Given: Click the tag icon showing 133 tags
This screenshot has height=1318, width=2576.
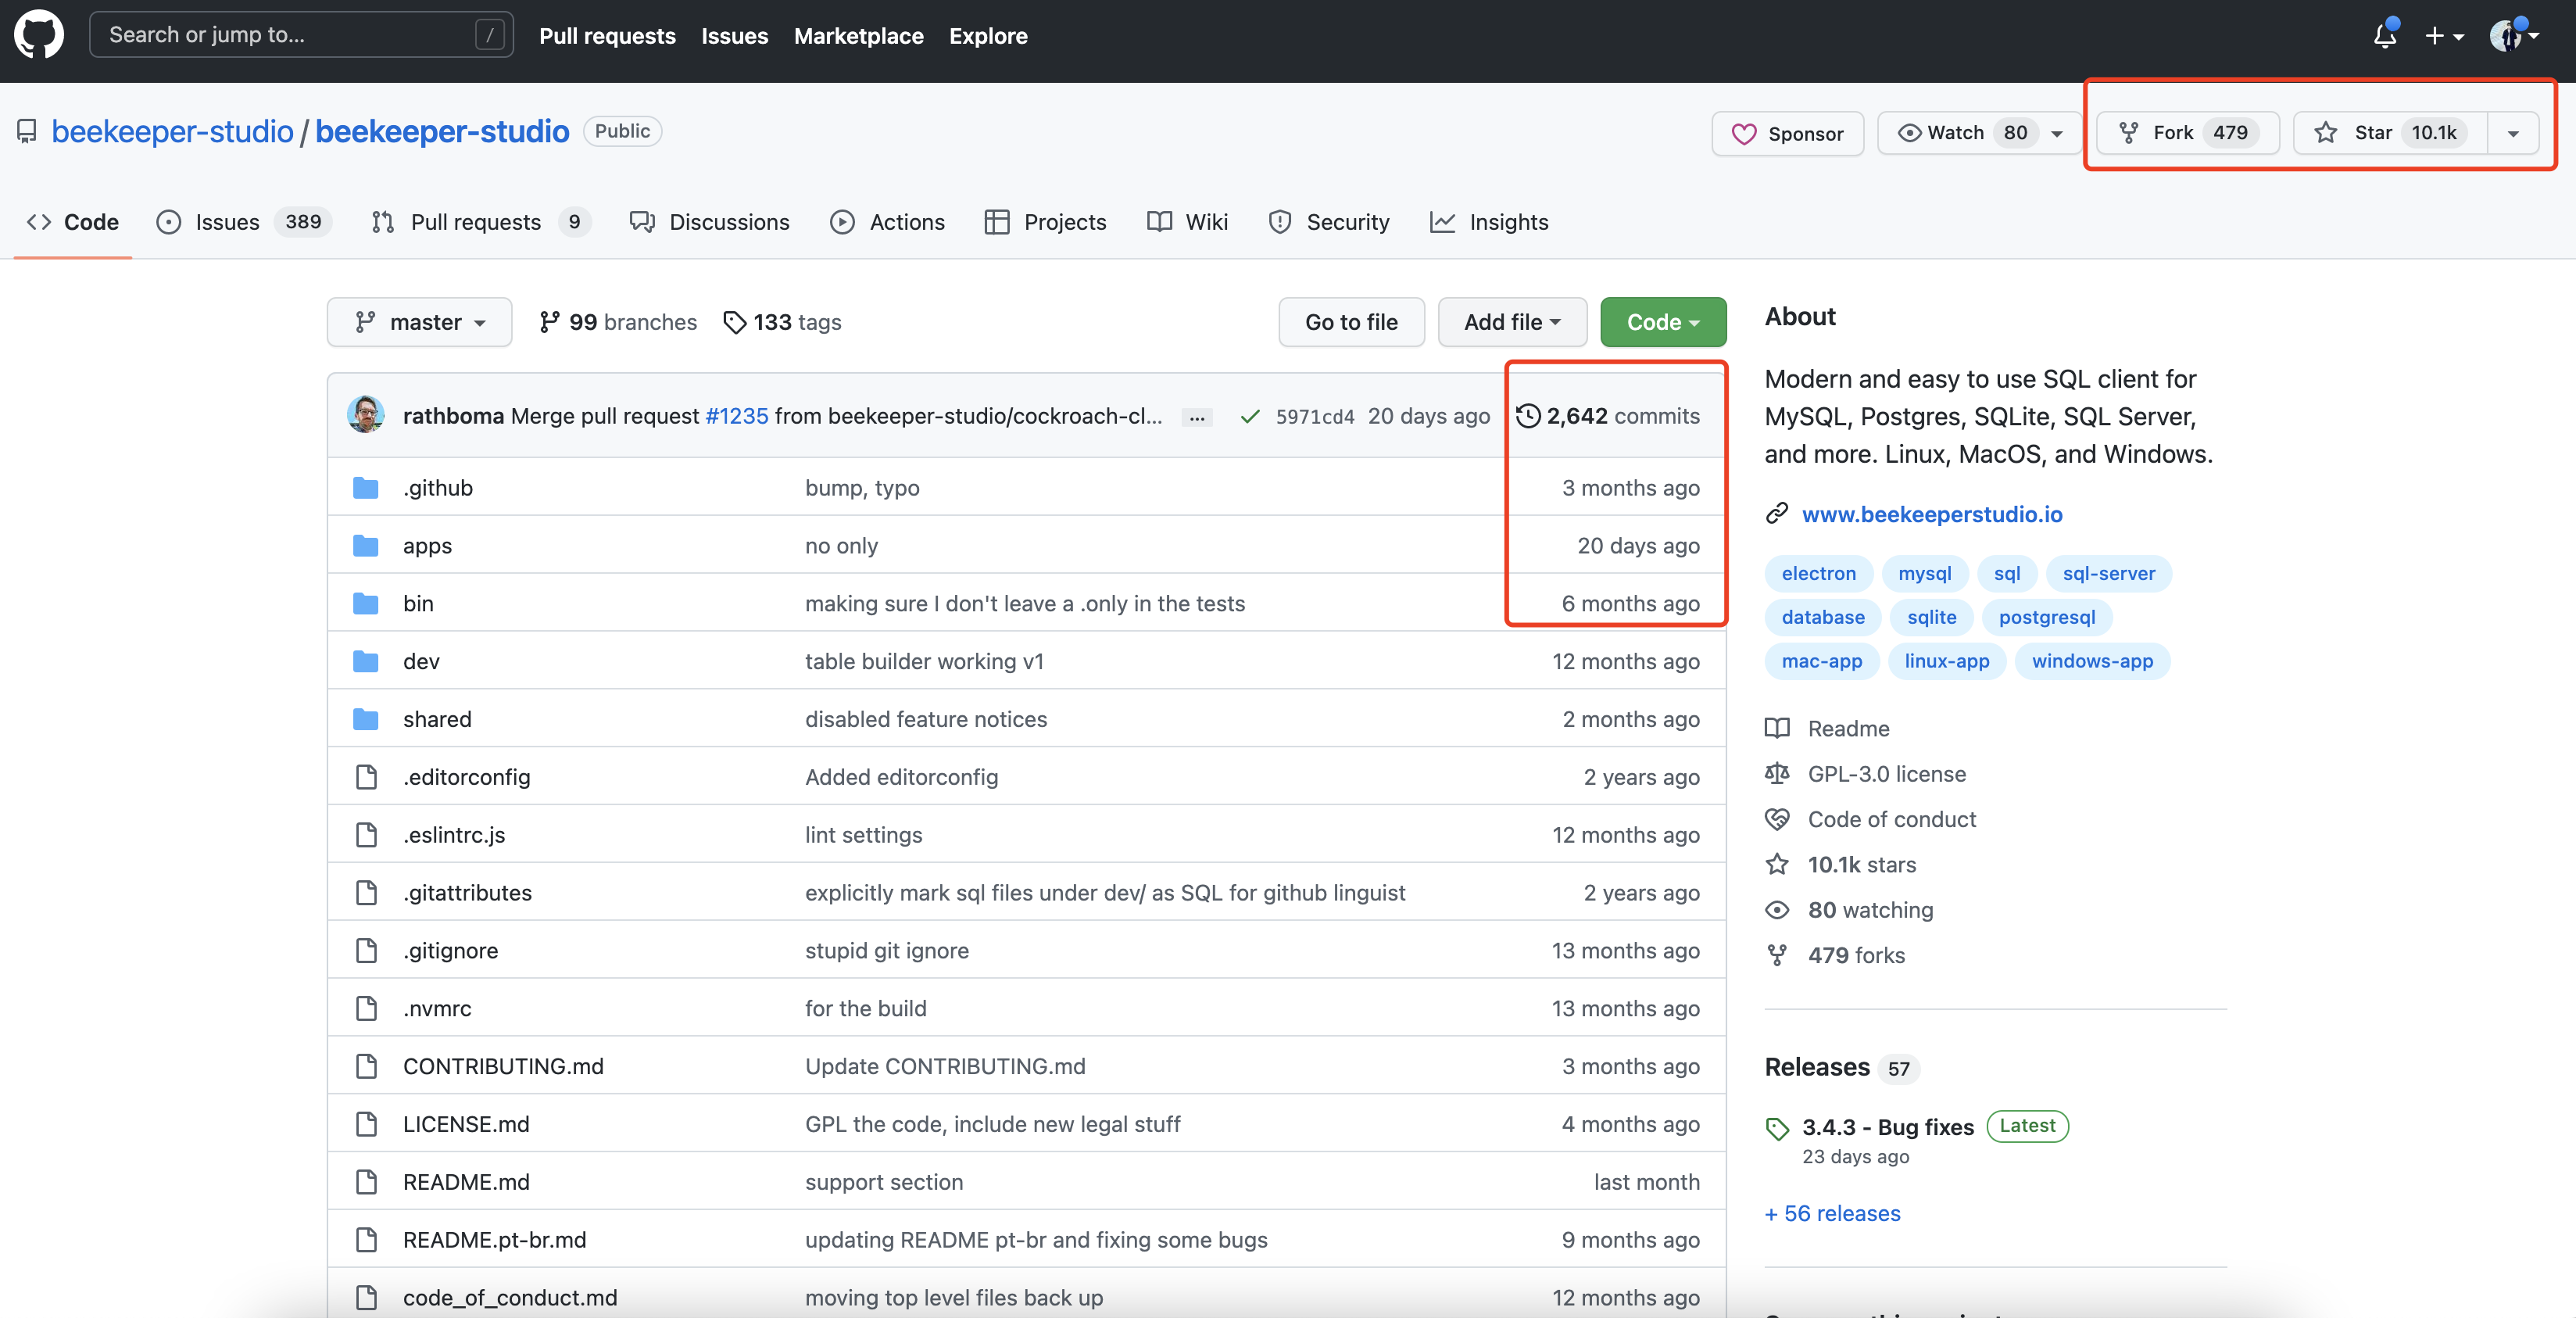Looking at the screenshot, I should pyautogui.click(x=735, y=321).
